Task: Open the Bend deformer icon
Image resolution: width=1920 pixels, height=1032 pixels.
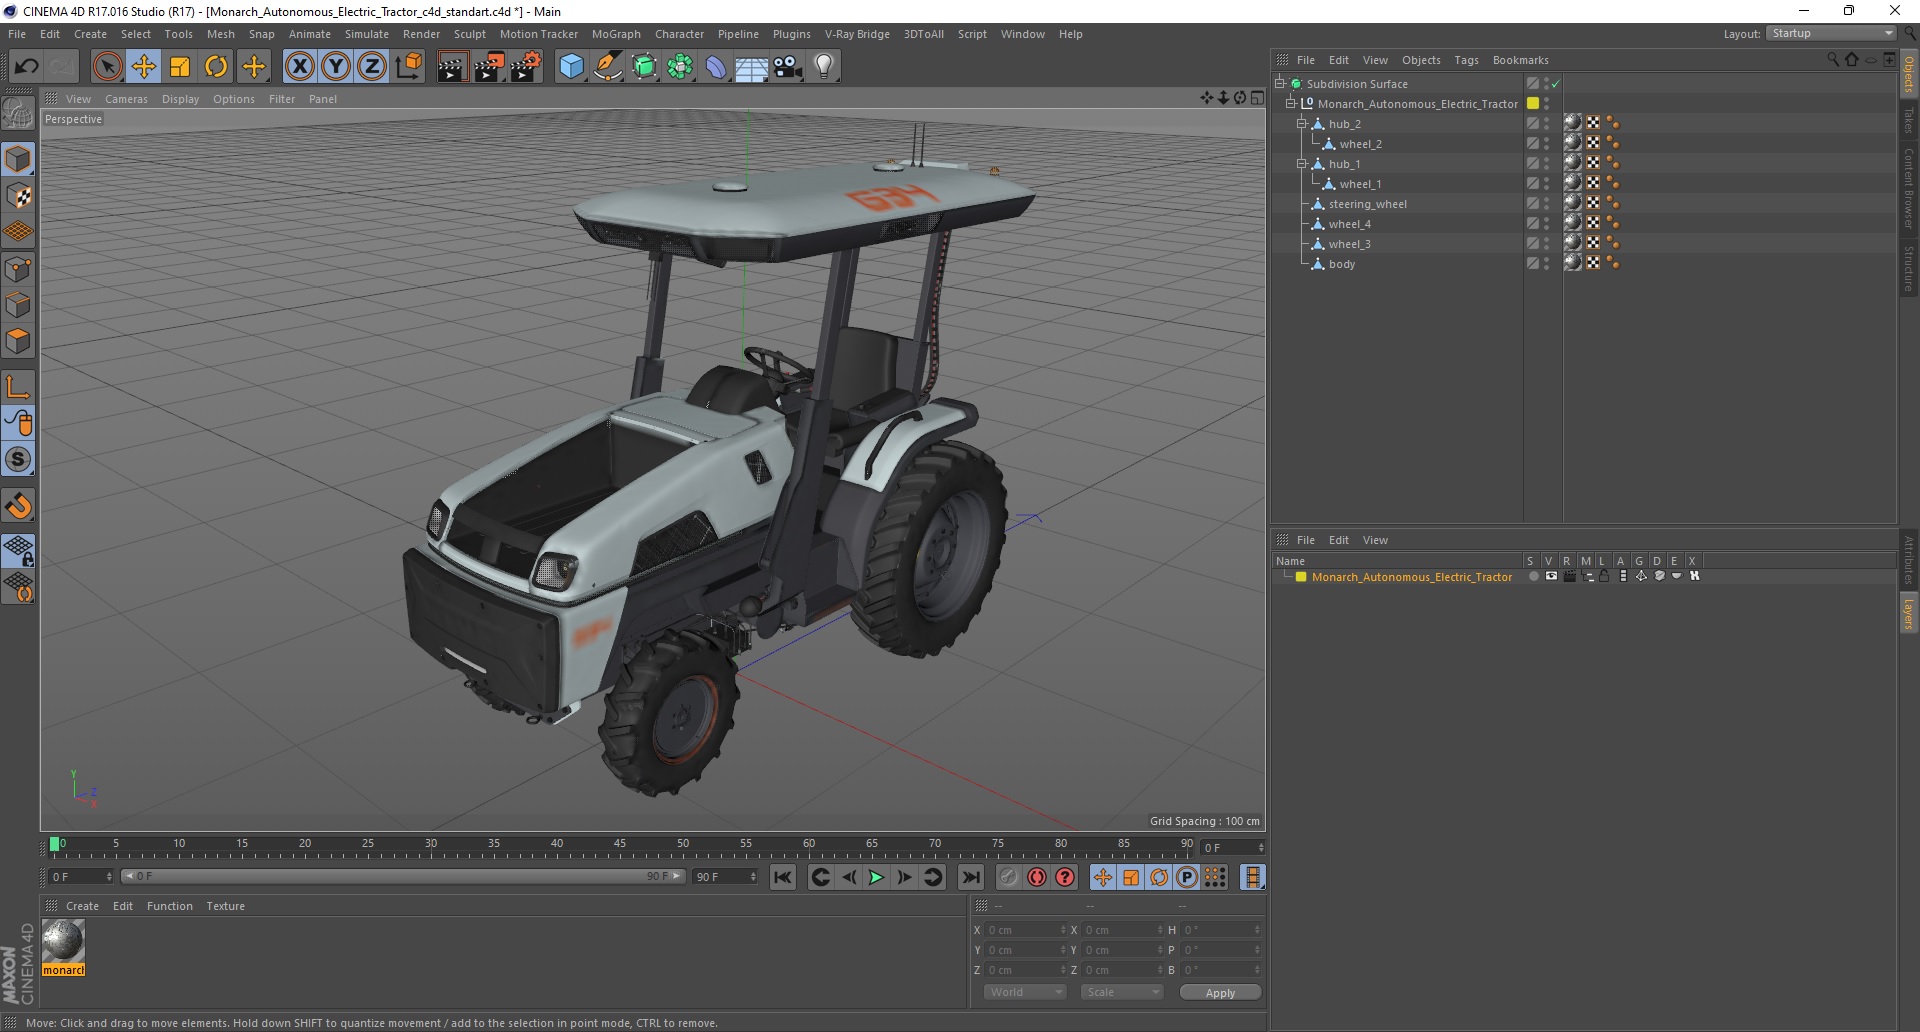Action: tap(716, 67)
